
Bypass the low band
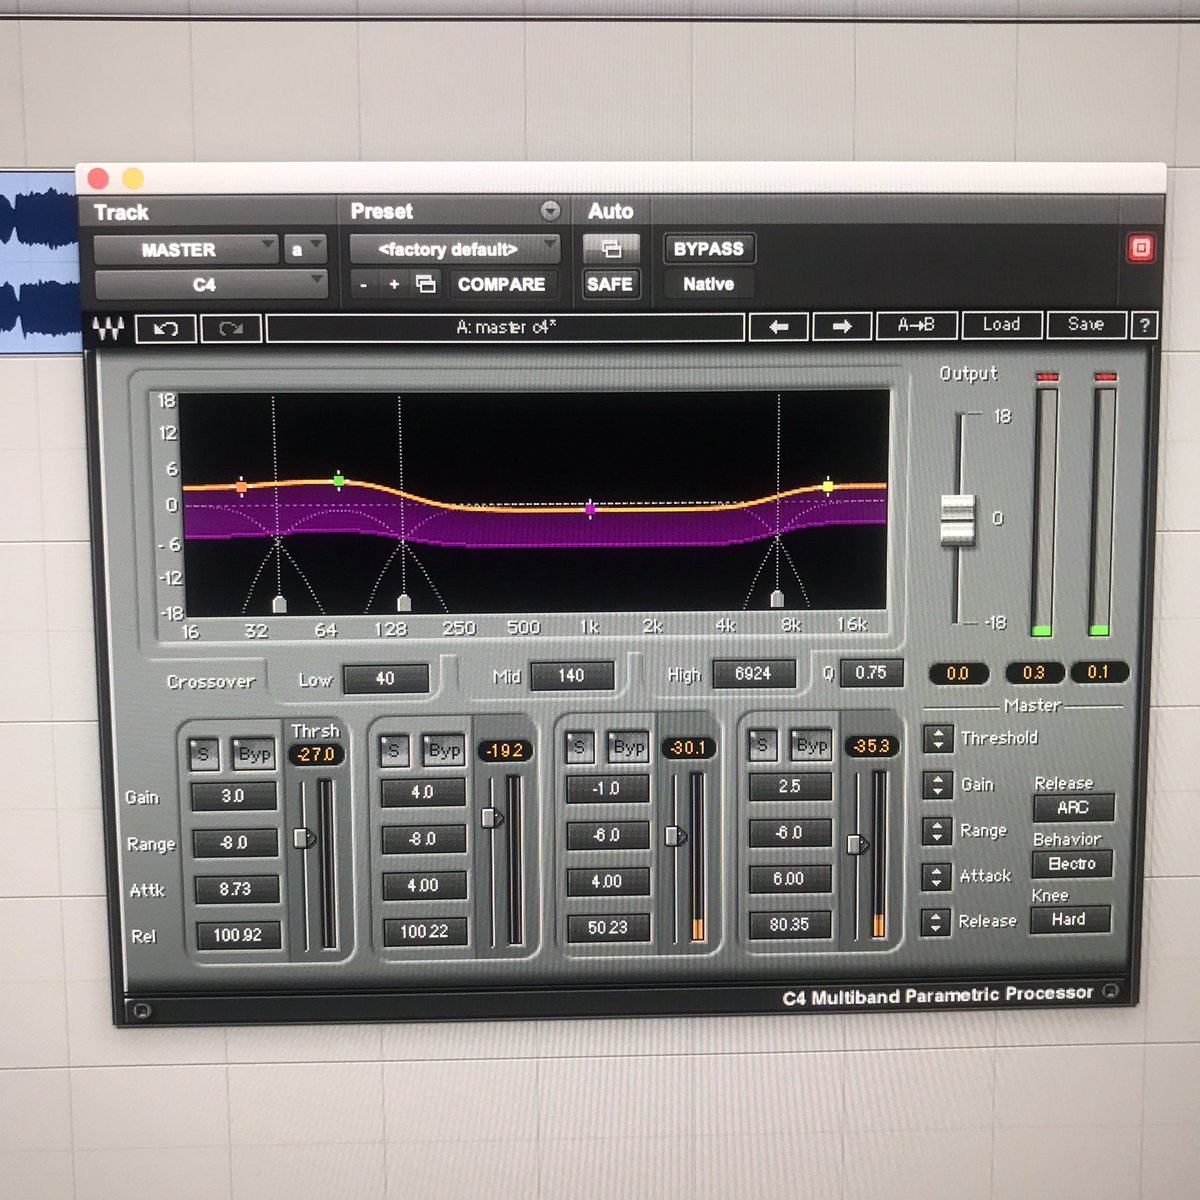point(253,754)
